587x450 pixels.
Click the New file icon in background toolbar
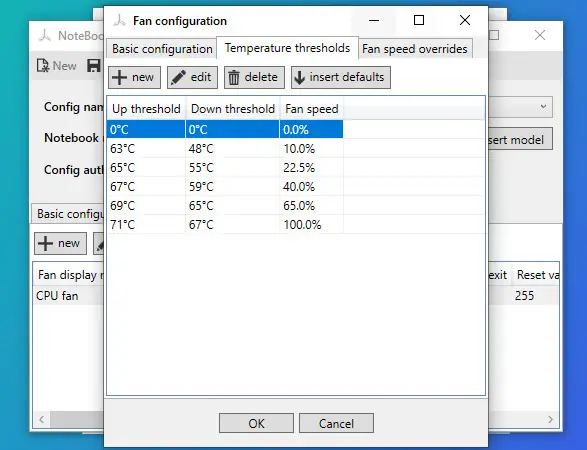57,66
